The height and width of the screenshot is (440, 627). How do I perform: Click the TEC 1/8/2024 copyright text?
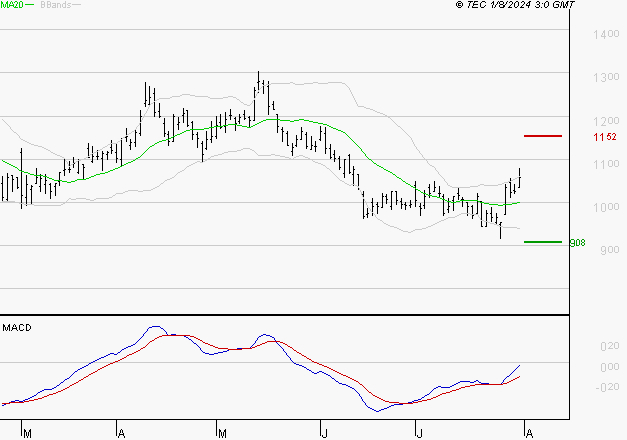[x=515, y=5]
